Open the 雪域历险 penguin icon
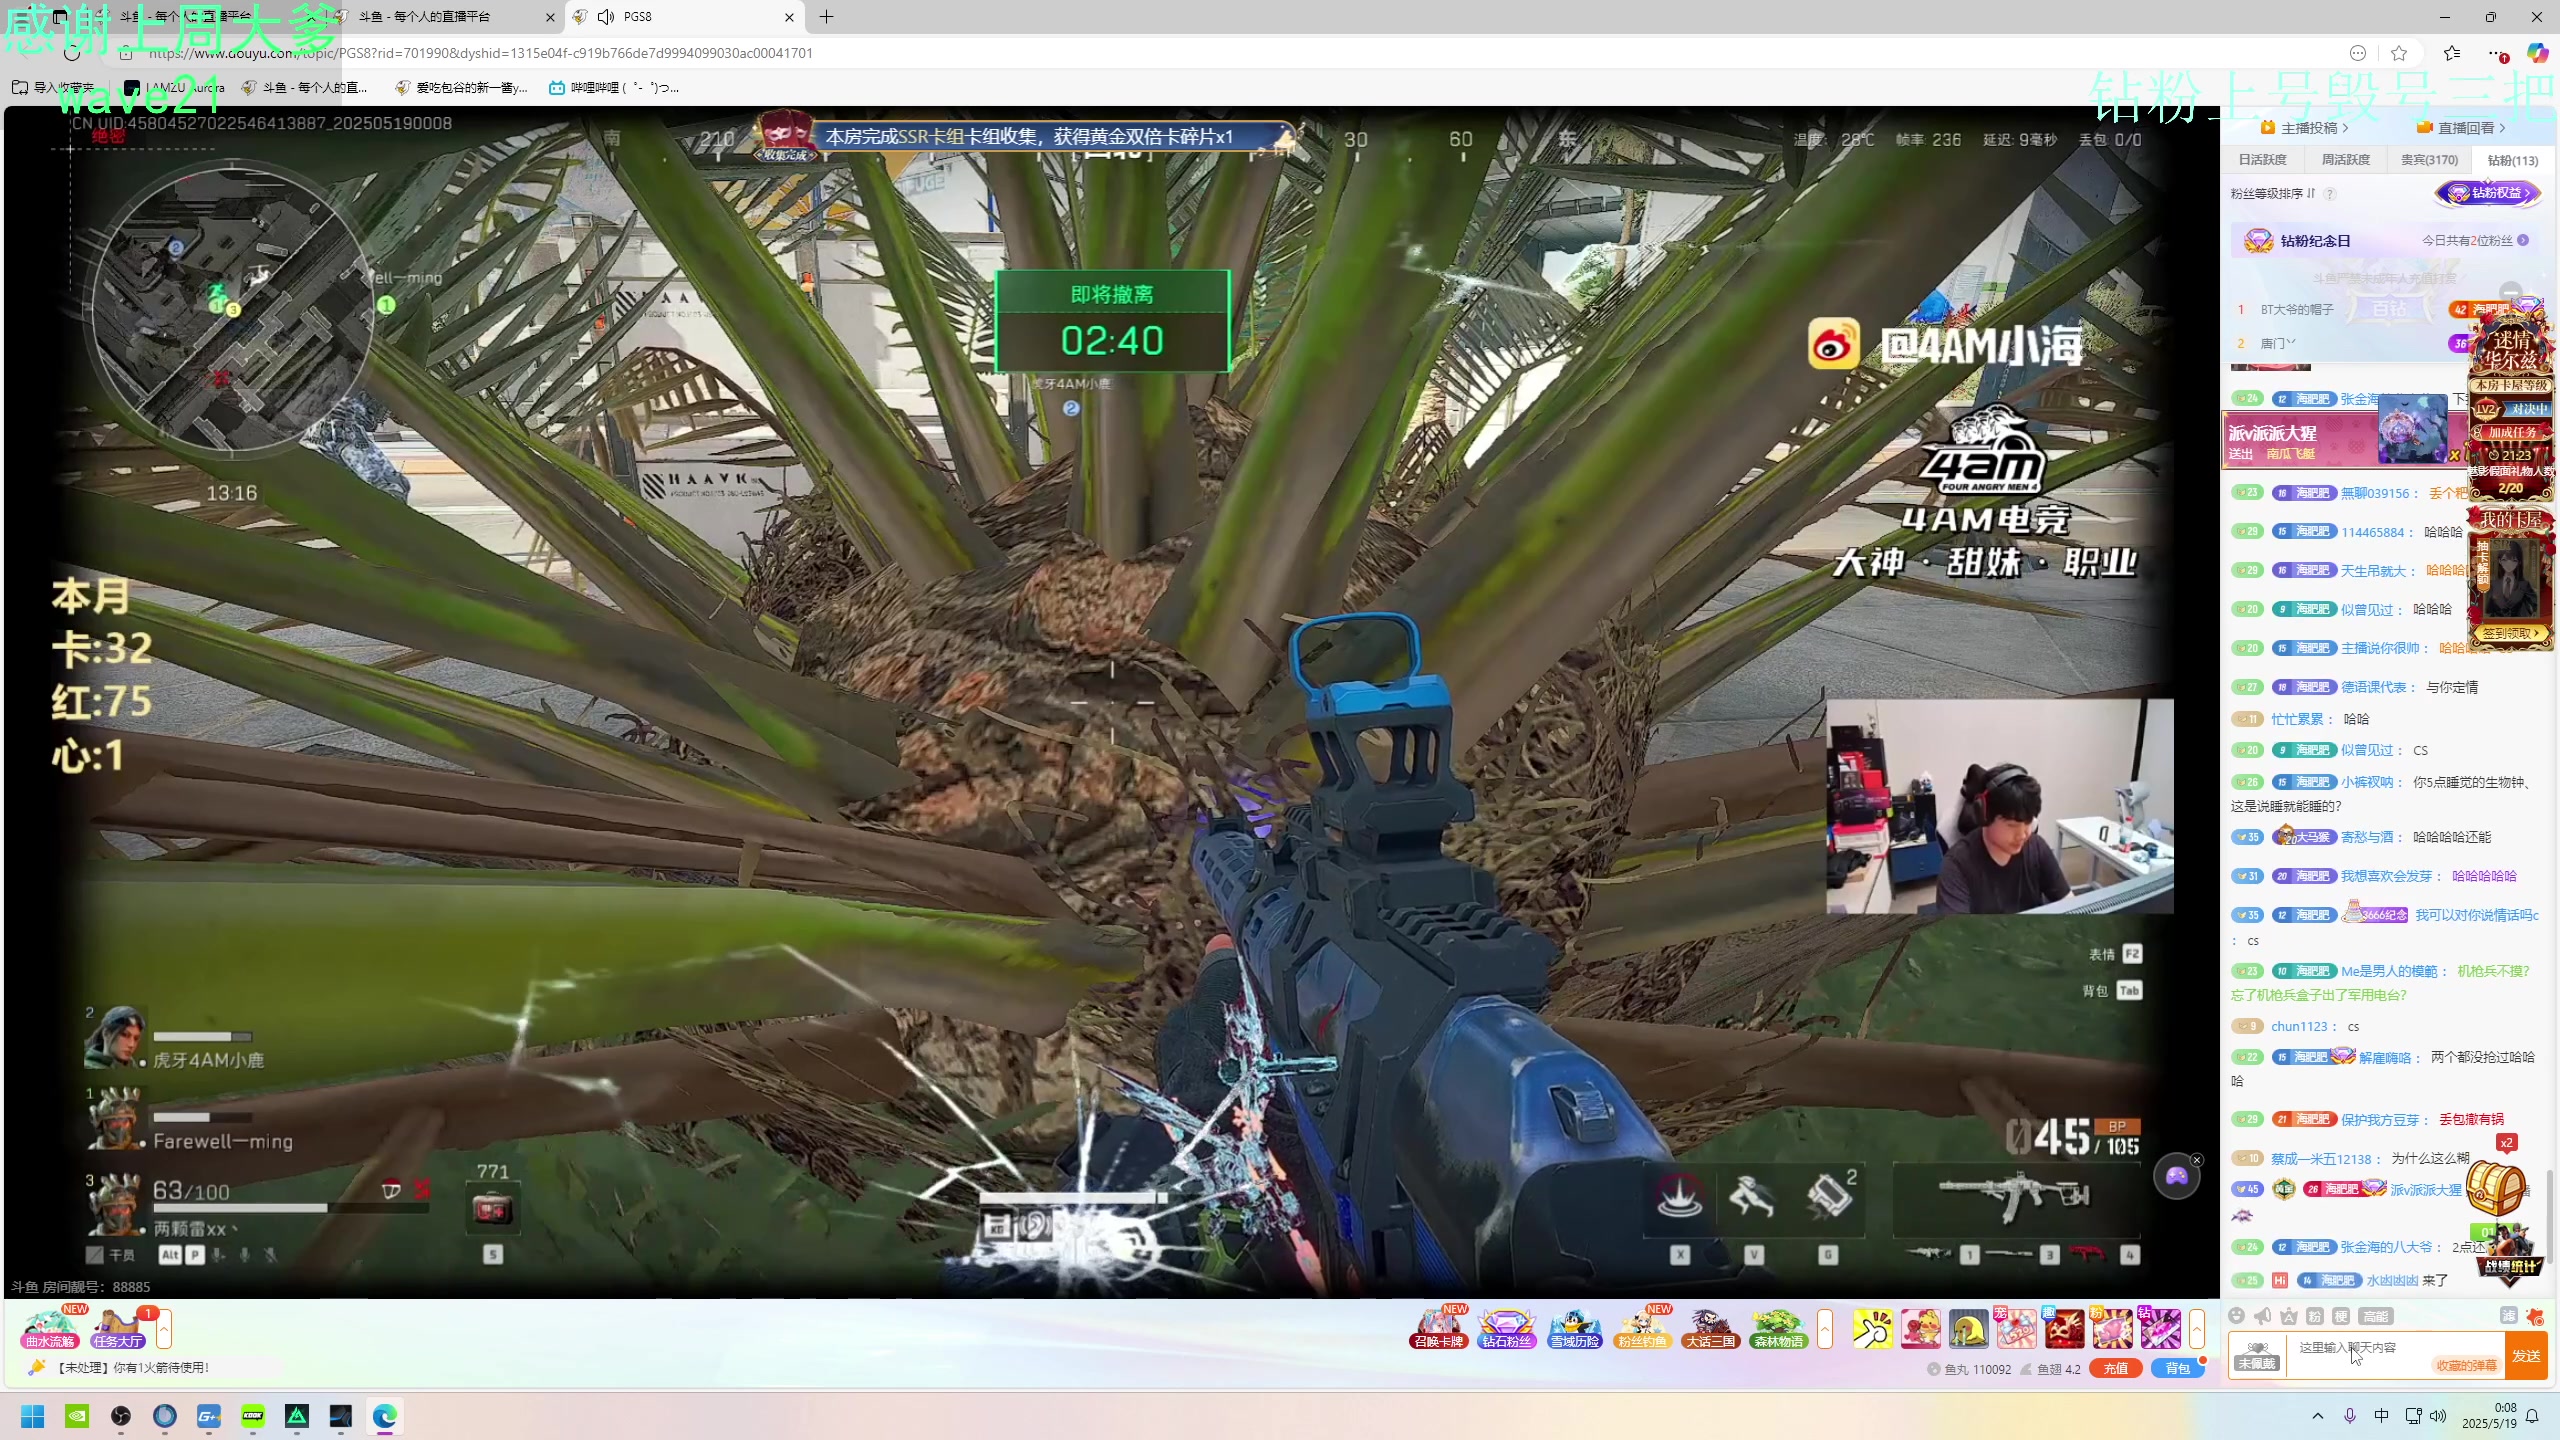The width and height of the screenshot is (2560, 1440). click(x=1575, y=1329)
